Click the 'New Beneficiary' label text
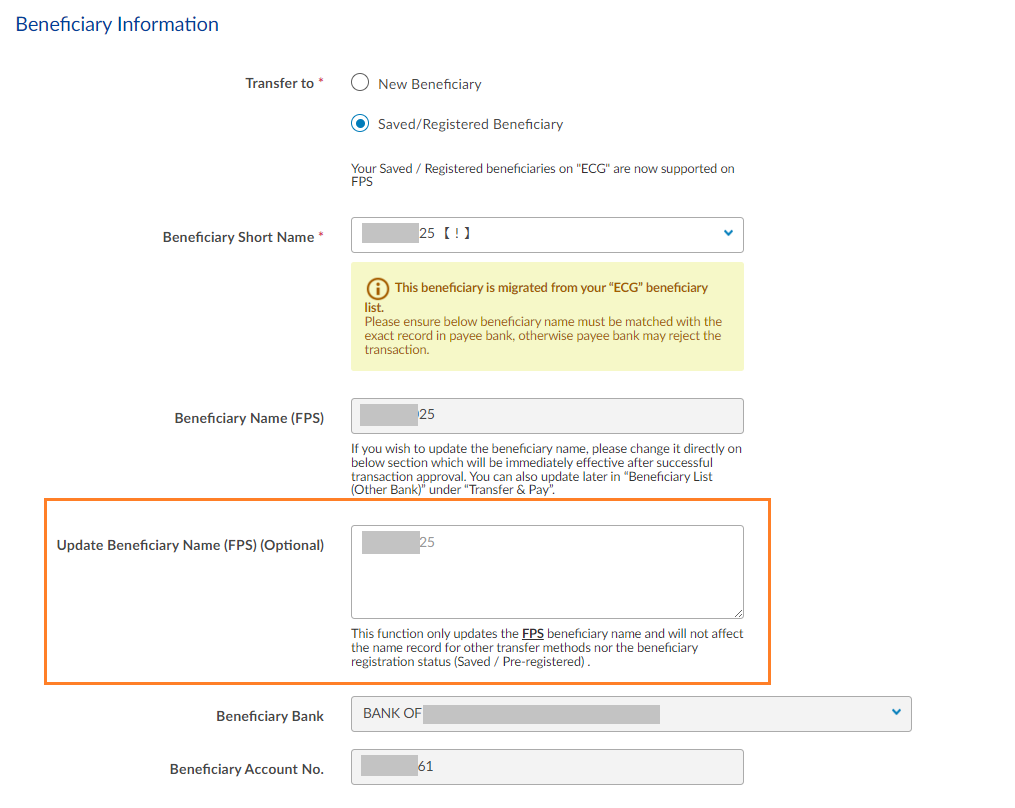Screen dimensions: 1015x808 [x=429, y=84]
